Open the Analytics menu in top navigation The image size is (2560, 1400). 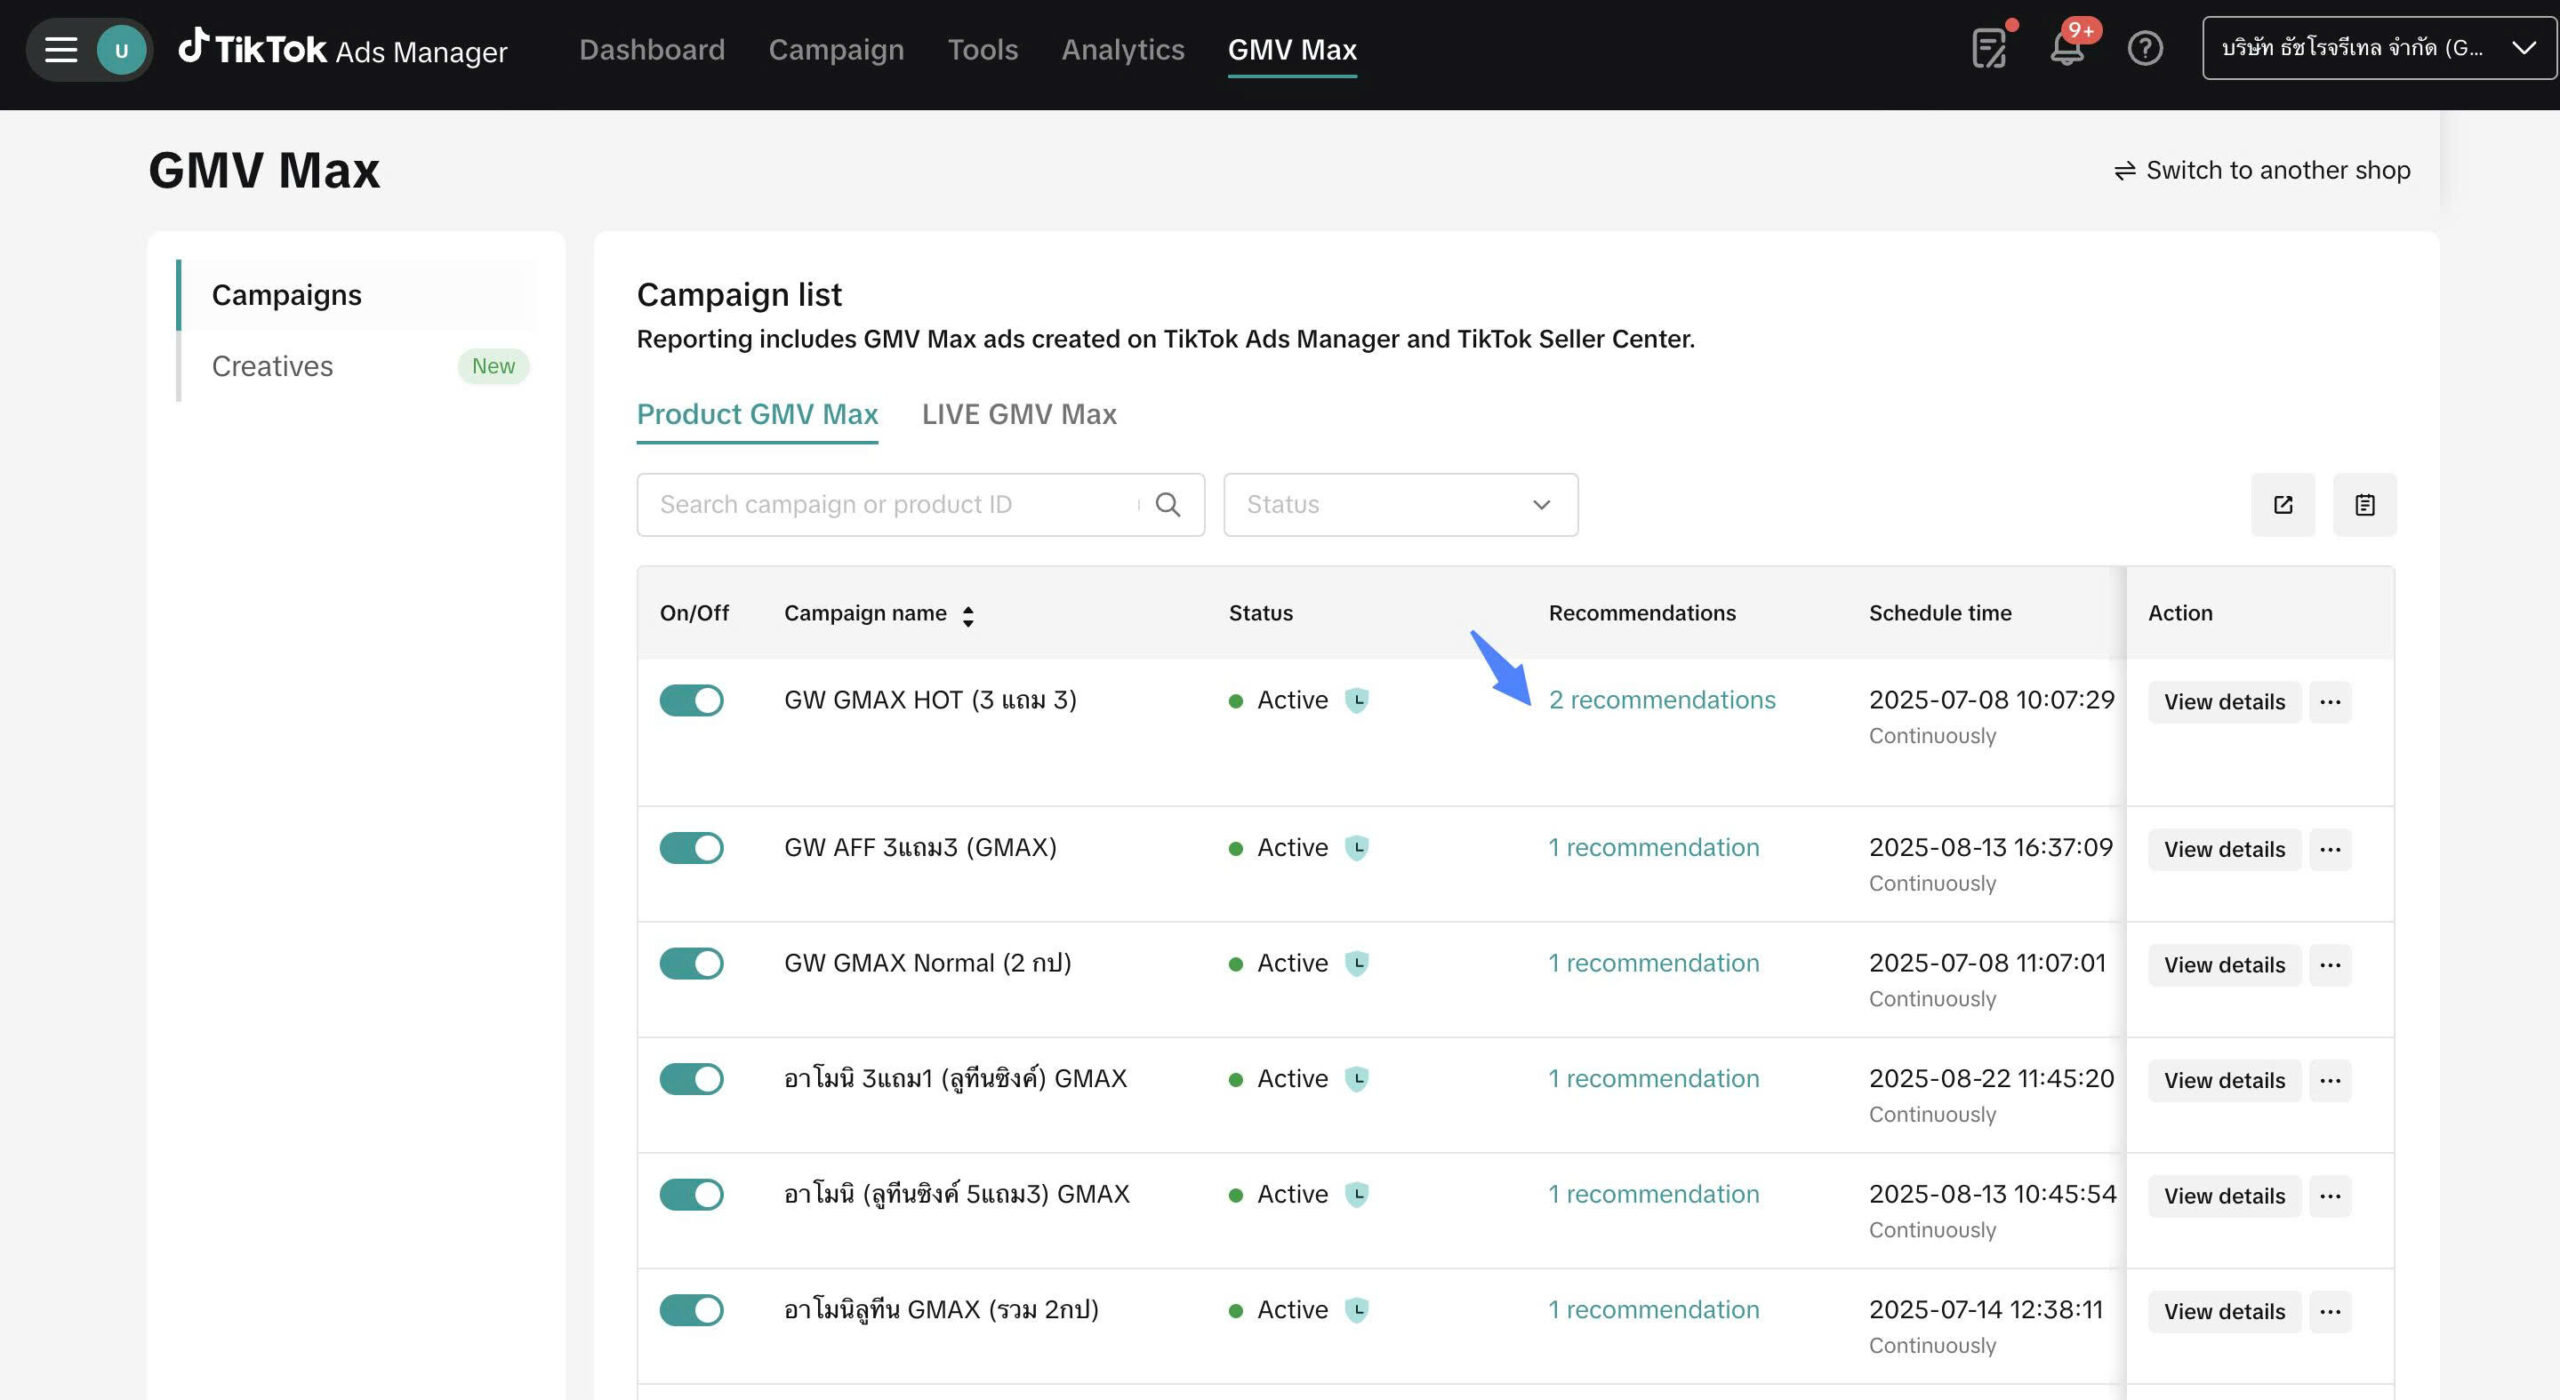pos(1122,49)
